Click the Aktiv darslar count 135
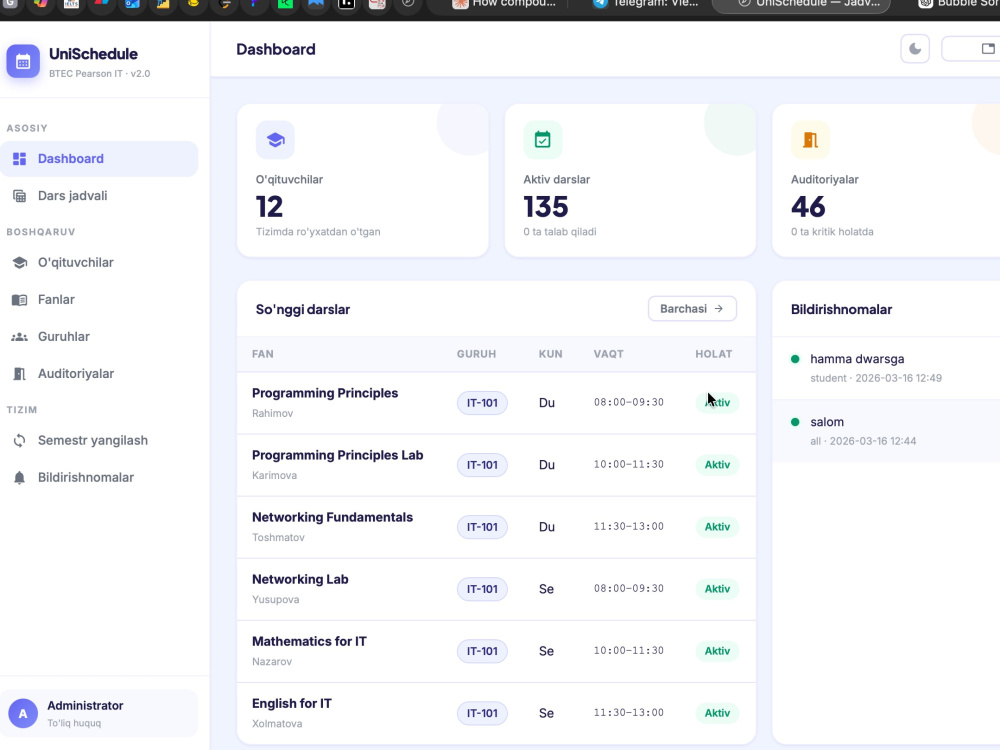The width and height of the screenshot is (1000, 750). tap(546, 207)
